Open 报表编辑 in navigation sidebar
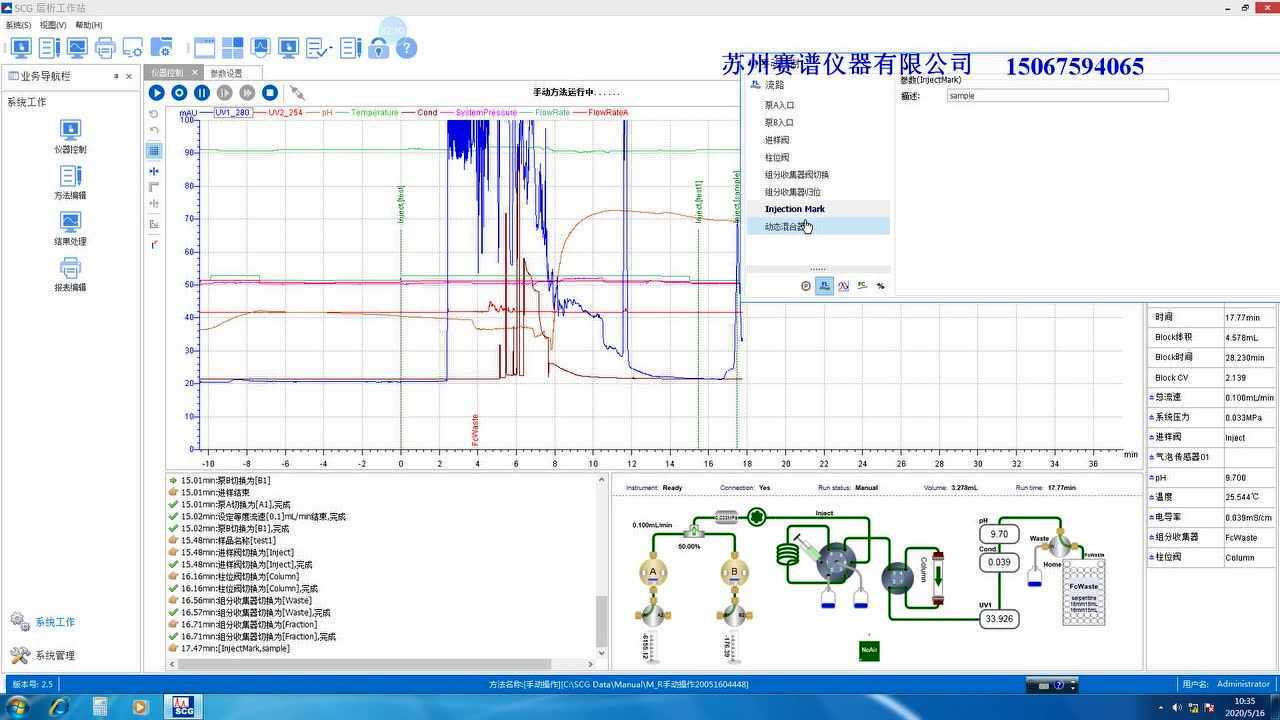This screenshot has height=720, width=1280. [x=70, y=268]
